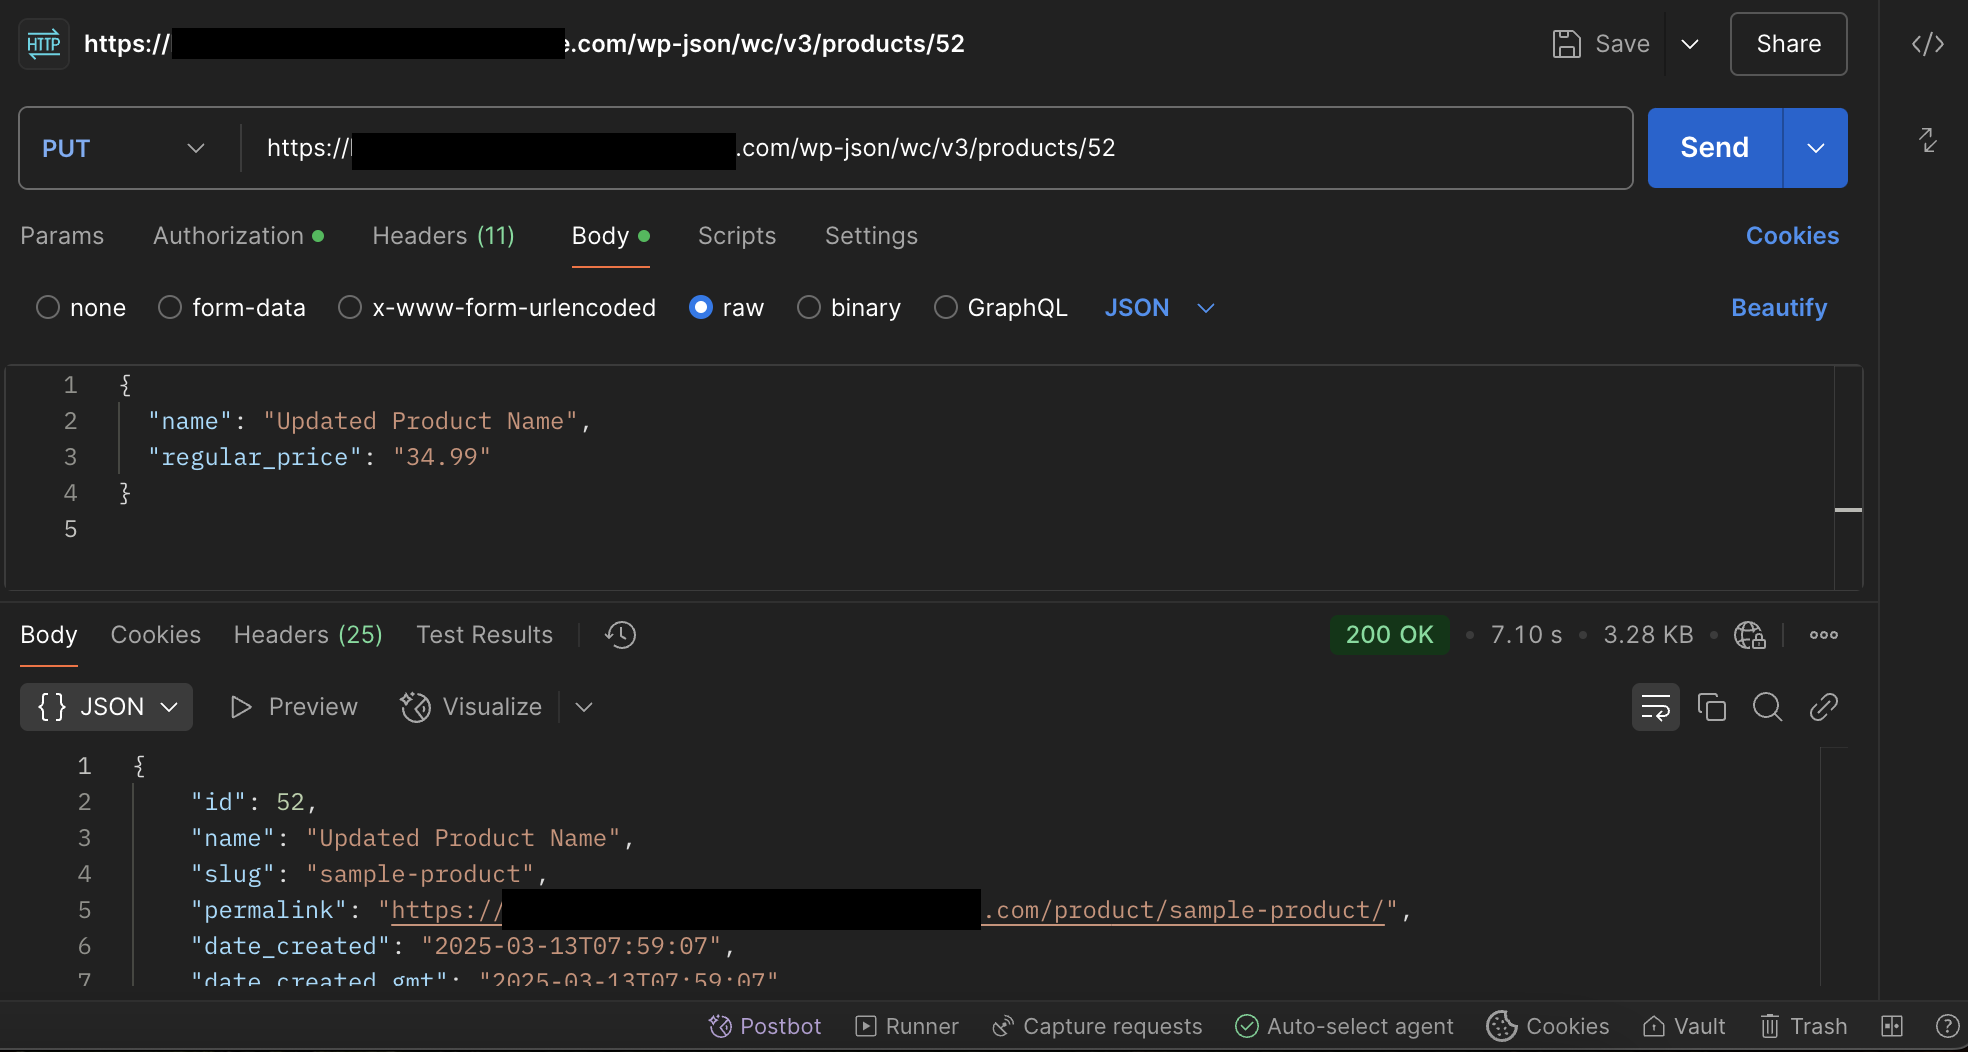Image resolution: width=1968 pixels, height=1052 pixels.
Task: Open the Postbot AI assistant
Action: [x=765, y=1026]
